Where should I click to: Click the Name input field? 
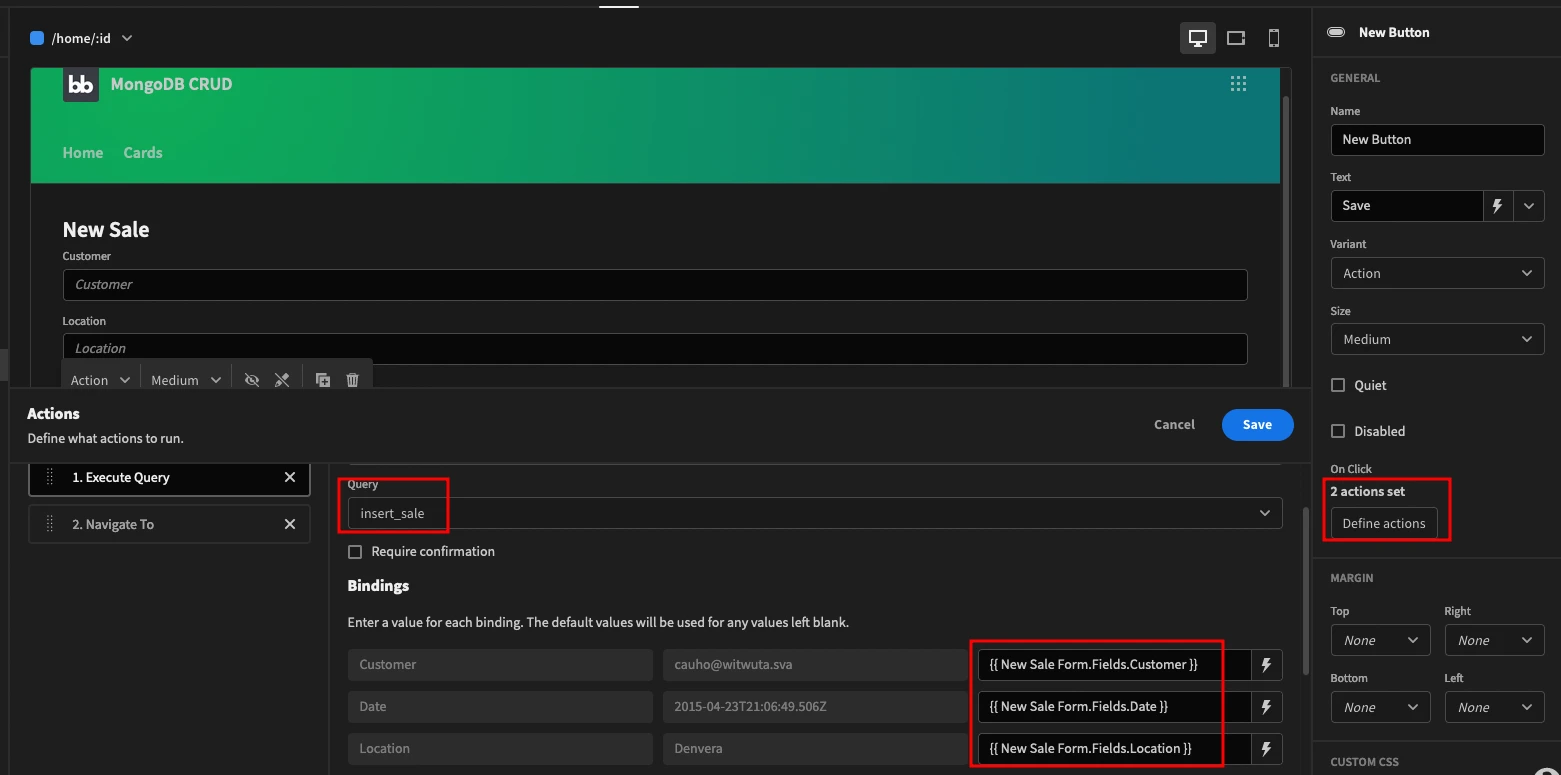(1437, 139)
